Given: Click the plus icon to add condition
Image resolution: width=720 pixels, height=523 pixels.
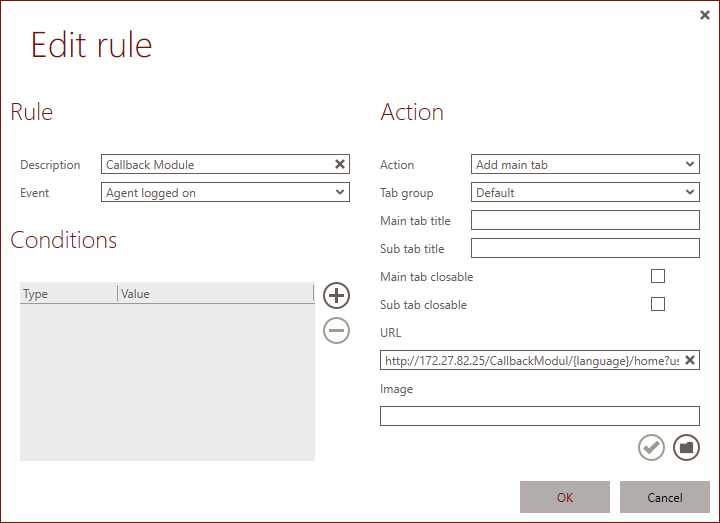Looking at the screenshot, I should 337,295.
